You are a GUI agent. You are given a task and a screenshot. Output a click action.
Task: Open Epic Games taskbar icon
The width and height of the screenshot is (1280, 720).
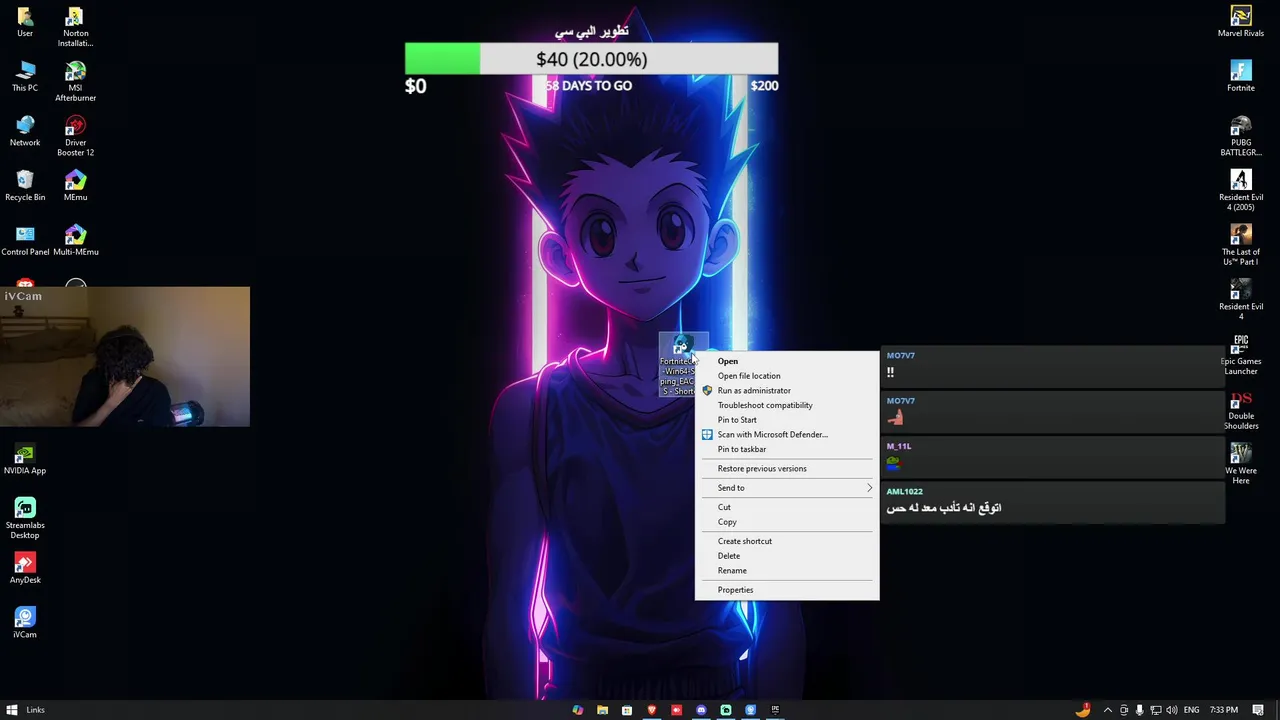tap(775, 710)
